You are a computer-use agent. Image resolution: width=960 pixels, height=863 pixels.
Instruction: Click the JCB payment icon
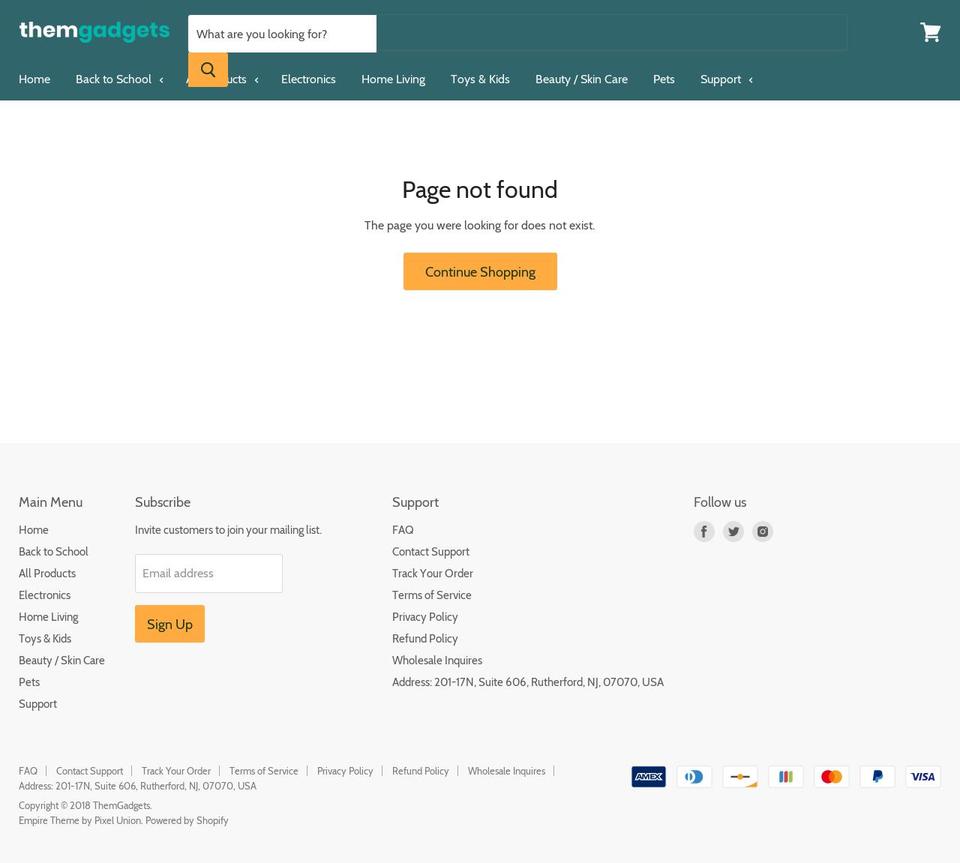(x=786, y=777)
